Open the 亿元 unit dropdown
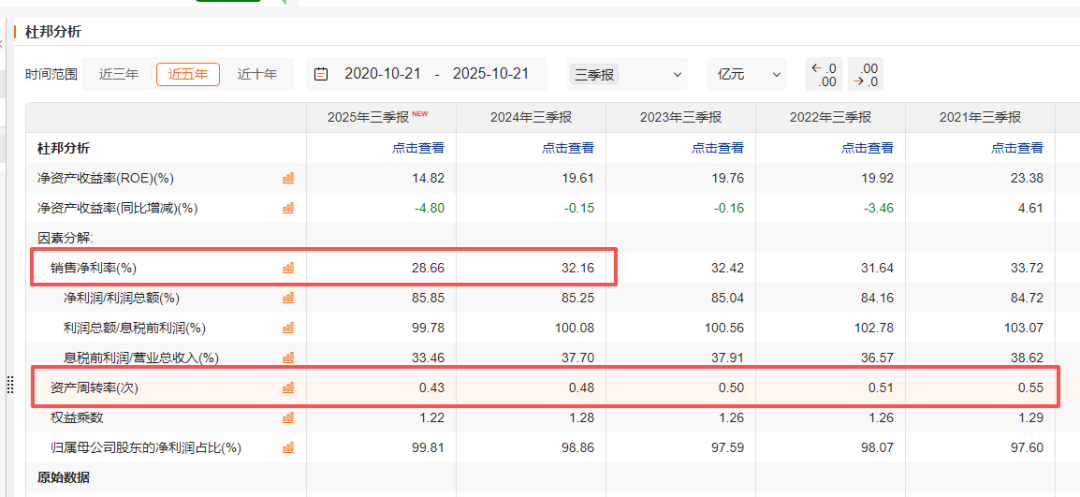This screenshot has width=1080, height=497. coord(746,74)
